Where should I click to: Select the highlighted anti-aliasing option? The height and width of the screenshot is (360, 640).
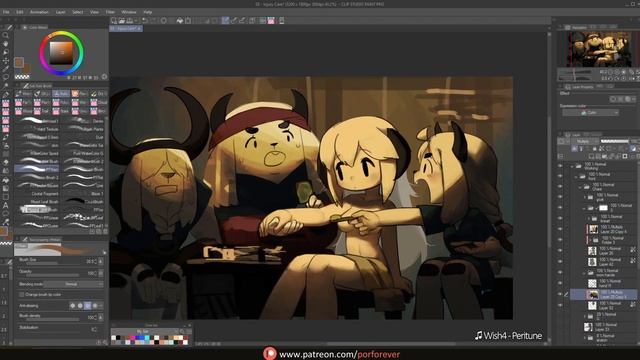pyautogui.click(x=87, y=305)
